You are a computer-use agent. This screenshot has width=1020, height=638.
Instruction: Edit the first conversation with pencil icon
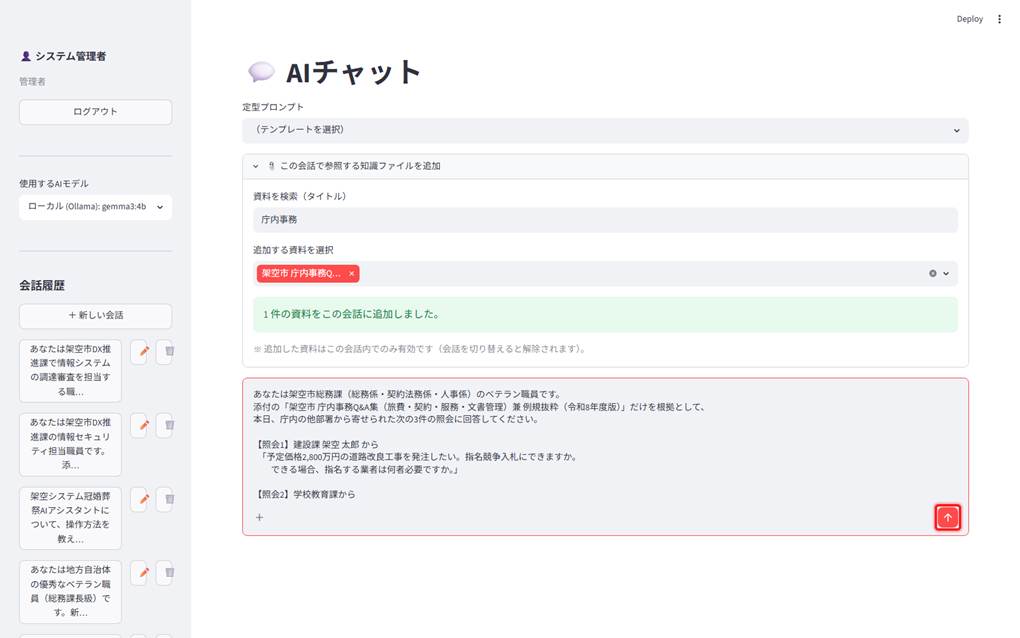pos(144,351)
